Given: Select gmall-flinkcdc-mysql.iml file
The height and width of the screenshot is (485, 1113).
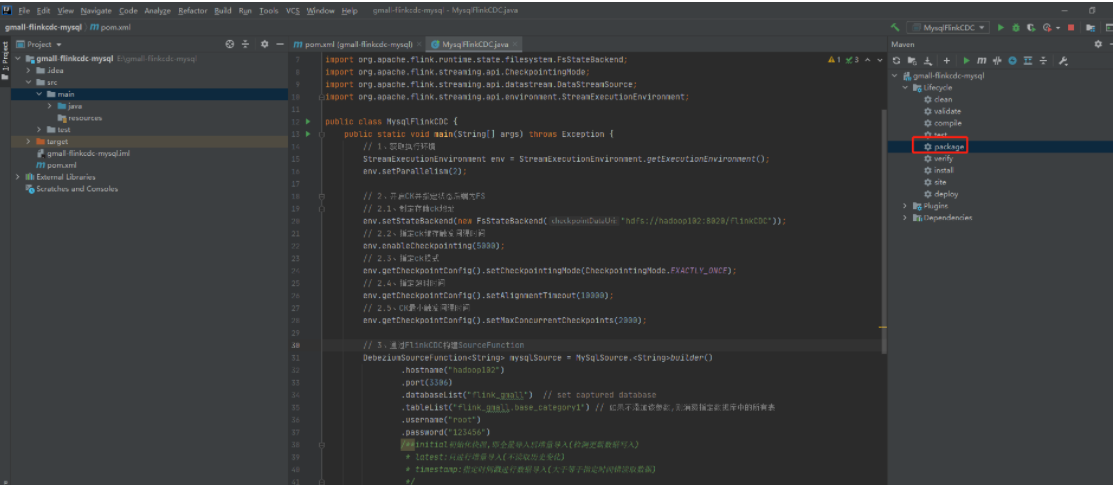Looking at the screenshot, I should 82,153.
